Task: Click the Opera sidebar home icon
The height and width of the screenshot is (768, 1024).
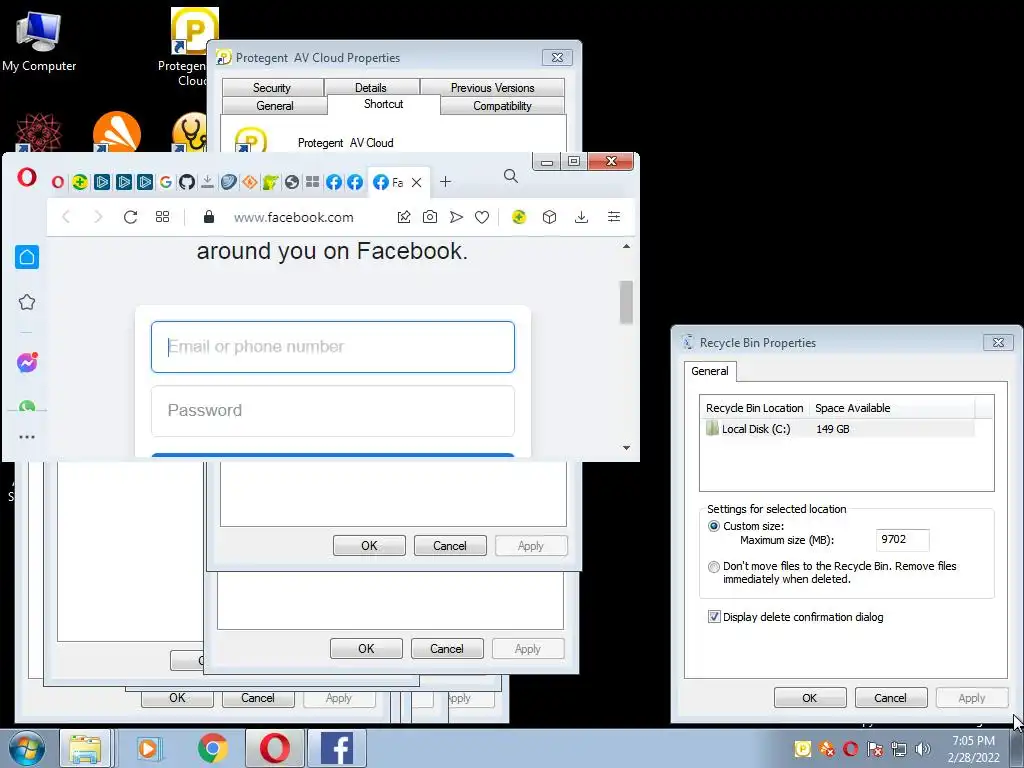Action: point(27,257)
